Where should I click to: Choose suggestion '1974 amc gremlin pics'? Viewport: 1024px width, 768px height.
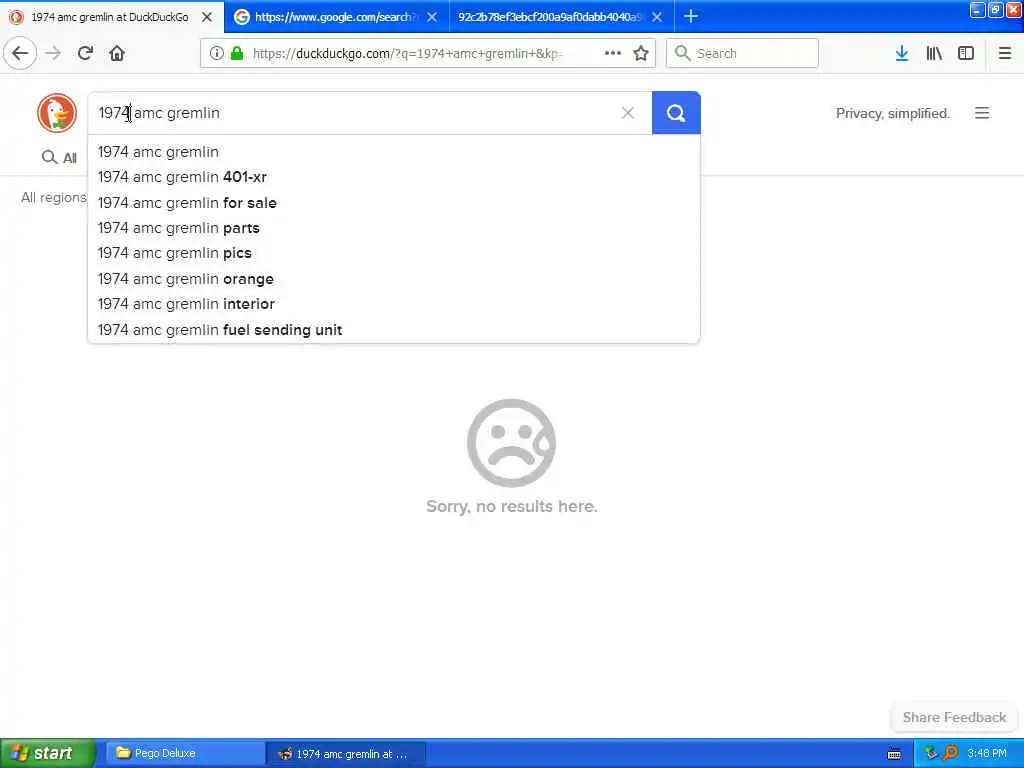point(394,253)
